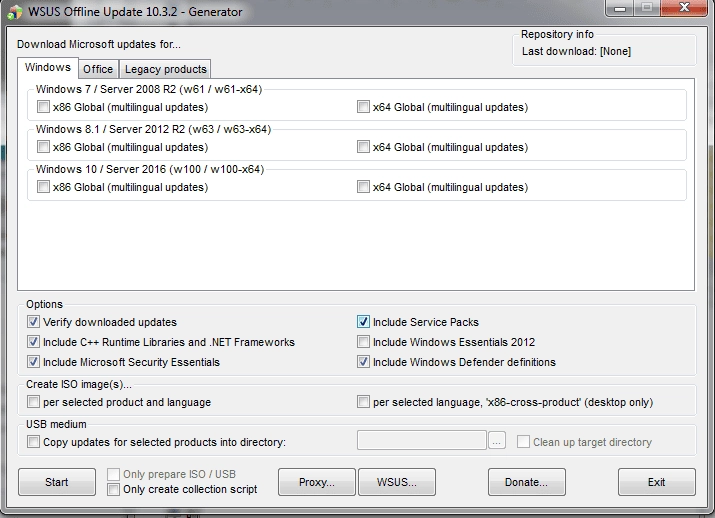Click 'Windows 10 / Server 2016' group label
The height and width of the screenshot is (518, 715).
coord(150,169)
